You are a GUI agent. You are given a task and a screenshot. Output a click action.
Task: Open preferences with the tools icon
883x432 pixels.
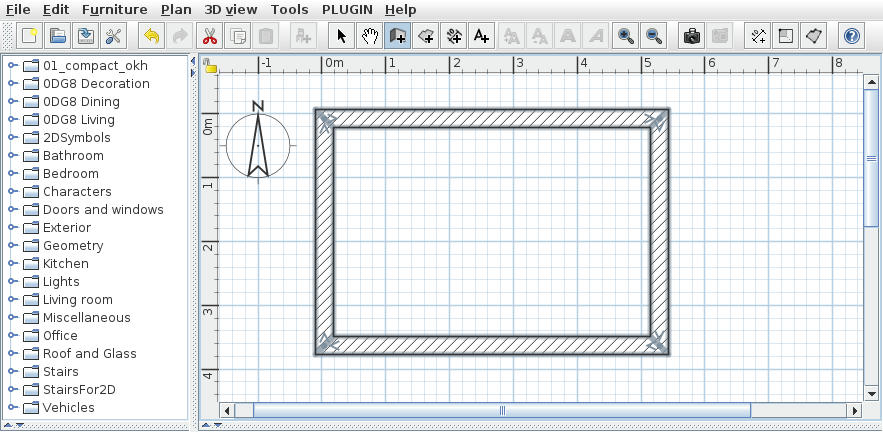(114, 37)
